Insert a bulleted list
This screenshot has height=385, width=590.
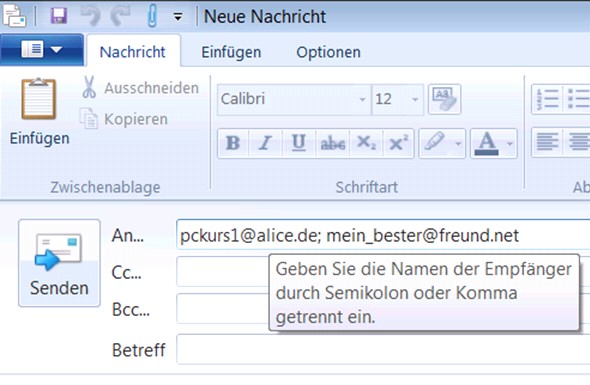pos(577,99)
